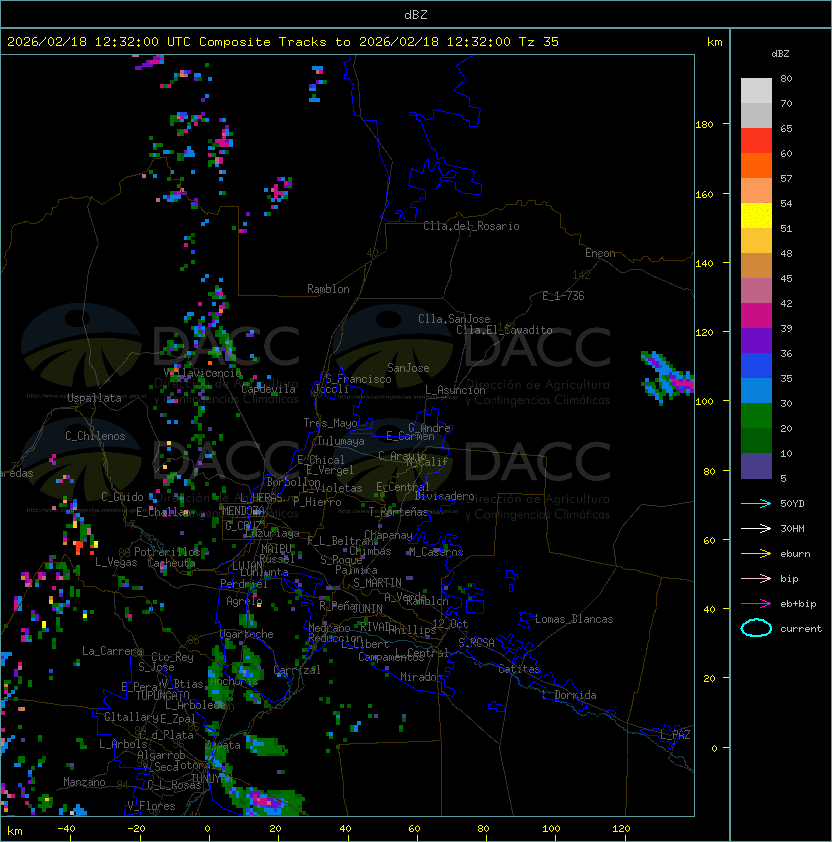Click the dBZ heading above the color scale
Image resolution: width=832 pixels, height=842 pixels.
pos(780,54)
